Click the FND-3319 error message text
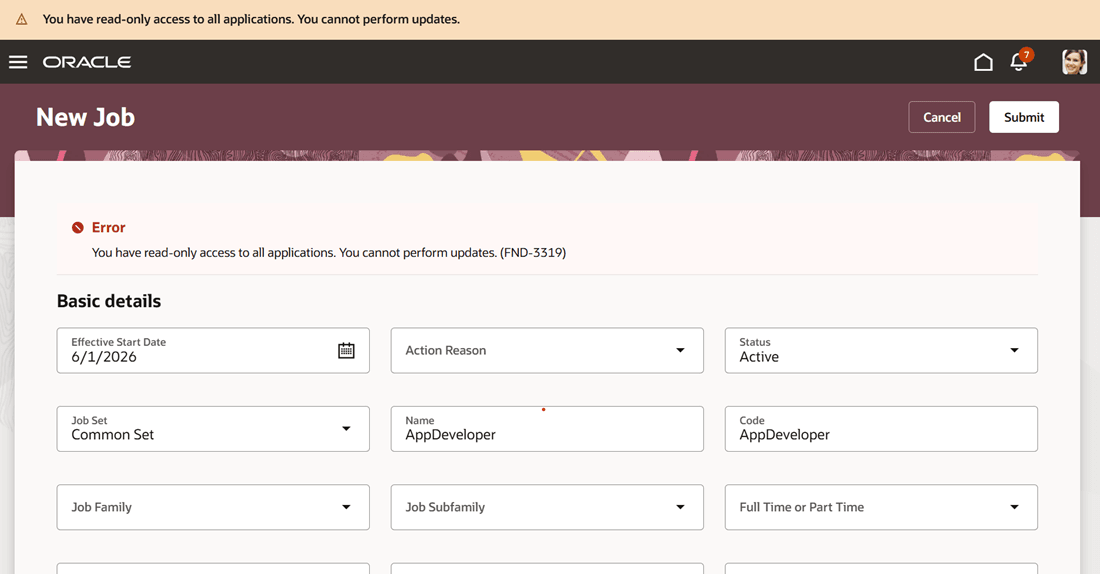Screen dimensions: 1100x574 coord(329,253)
